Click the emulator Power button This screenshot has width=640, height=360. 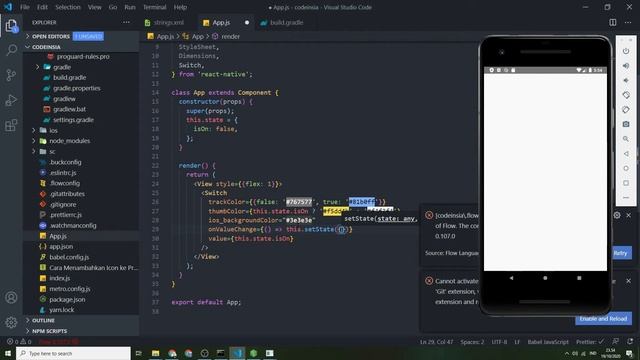pos(626,51)
